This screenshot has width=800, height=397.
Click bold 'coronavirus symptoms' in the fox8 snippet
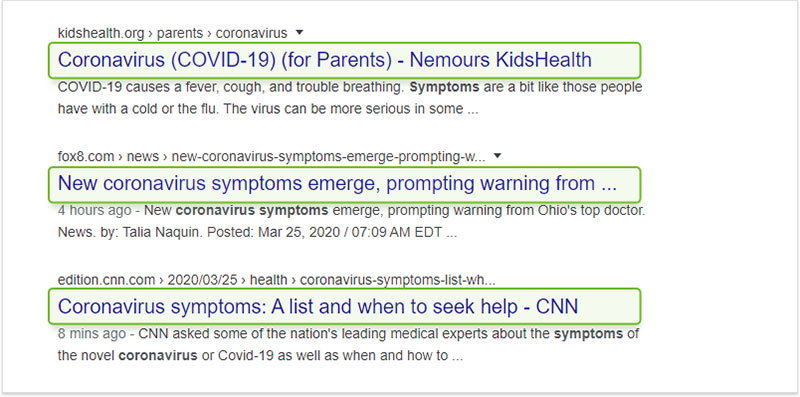pos(252,210)
